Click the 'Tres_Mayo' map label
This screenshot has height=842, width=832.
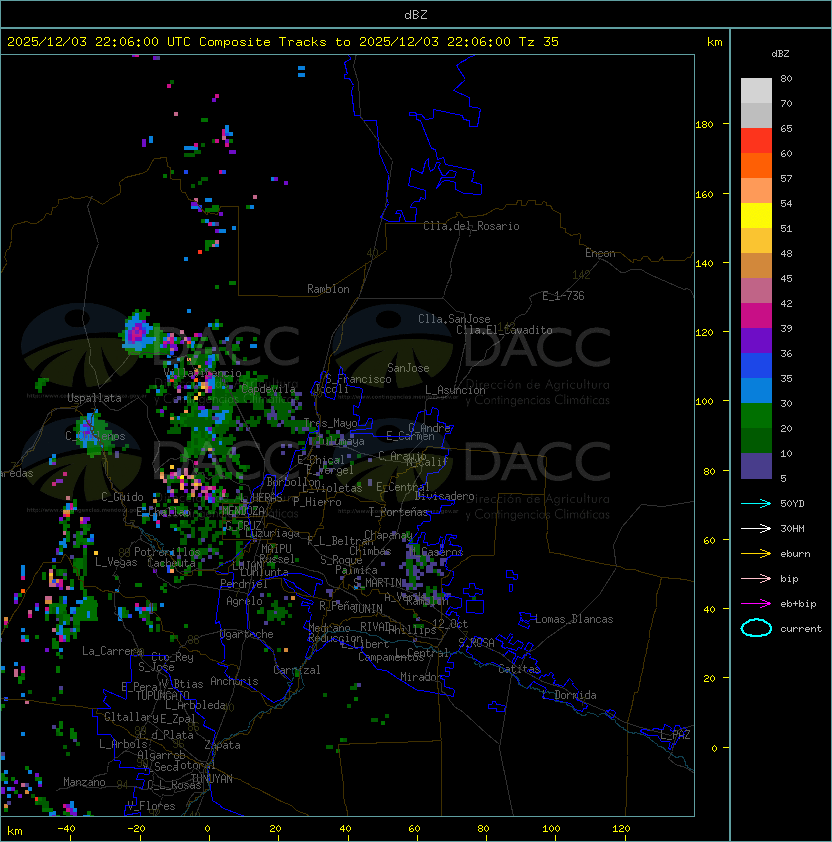point(330,423)
